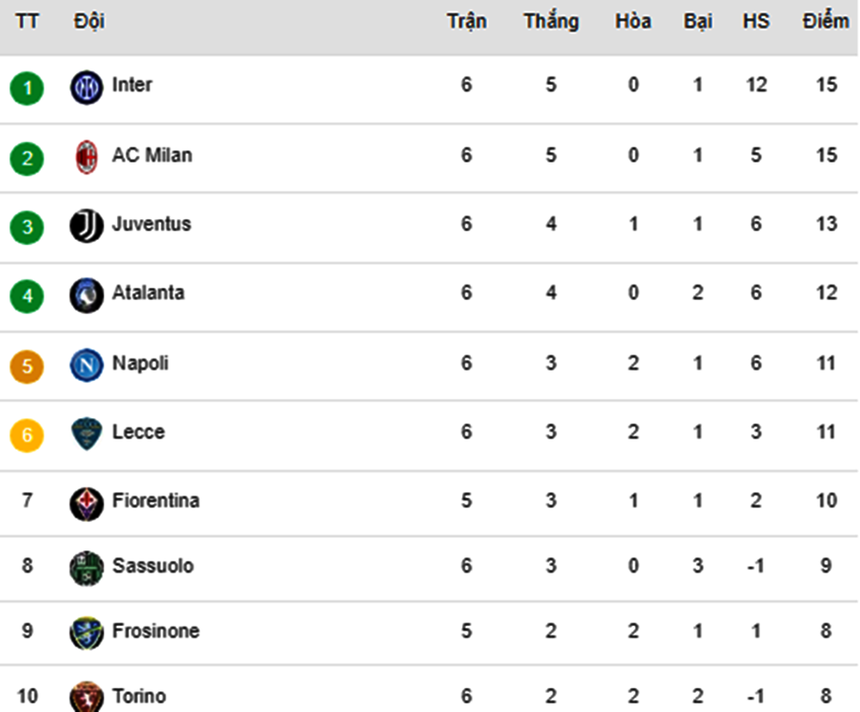Click the Torino club crest
Image resolution: width=860 pixels, height=712 pixels.
87,697
